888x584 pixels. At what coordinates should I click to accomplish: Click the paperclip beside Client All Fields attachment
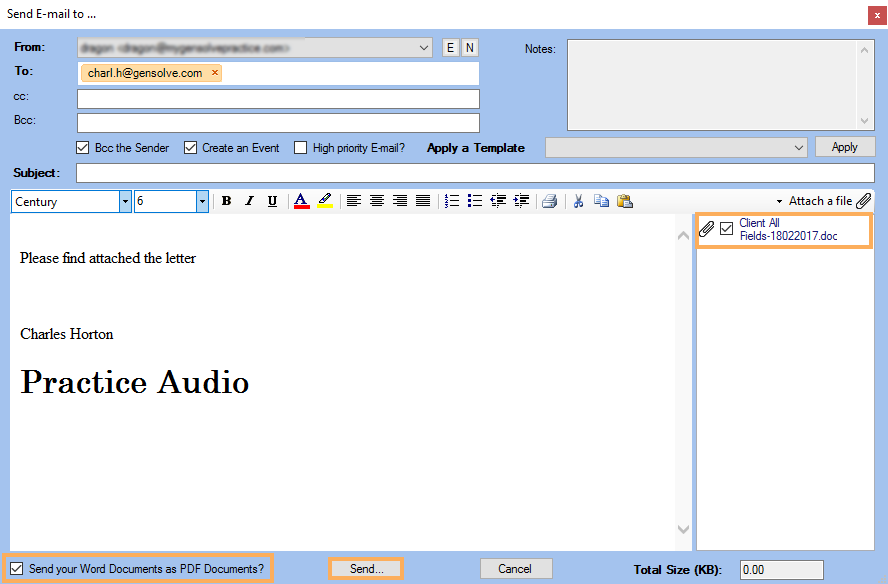[x=707, y=229]
